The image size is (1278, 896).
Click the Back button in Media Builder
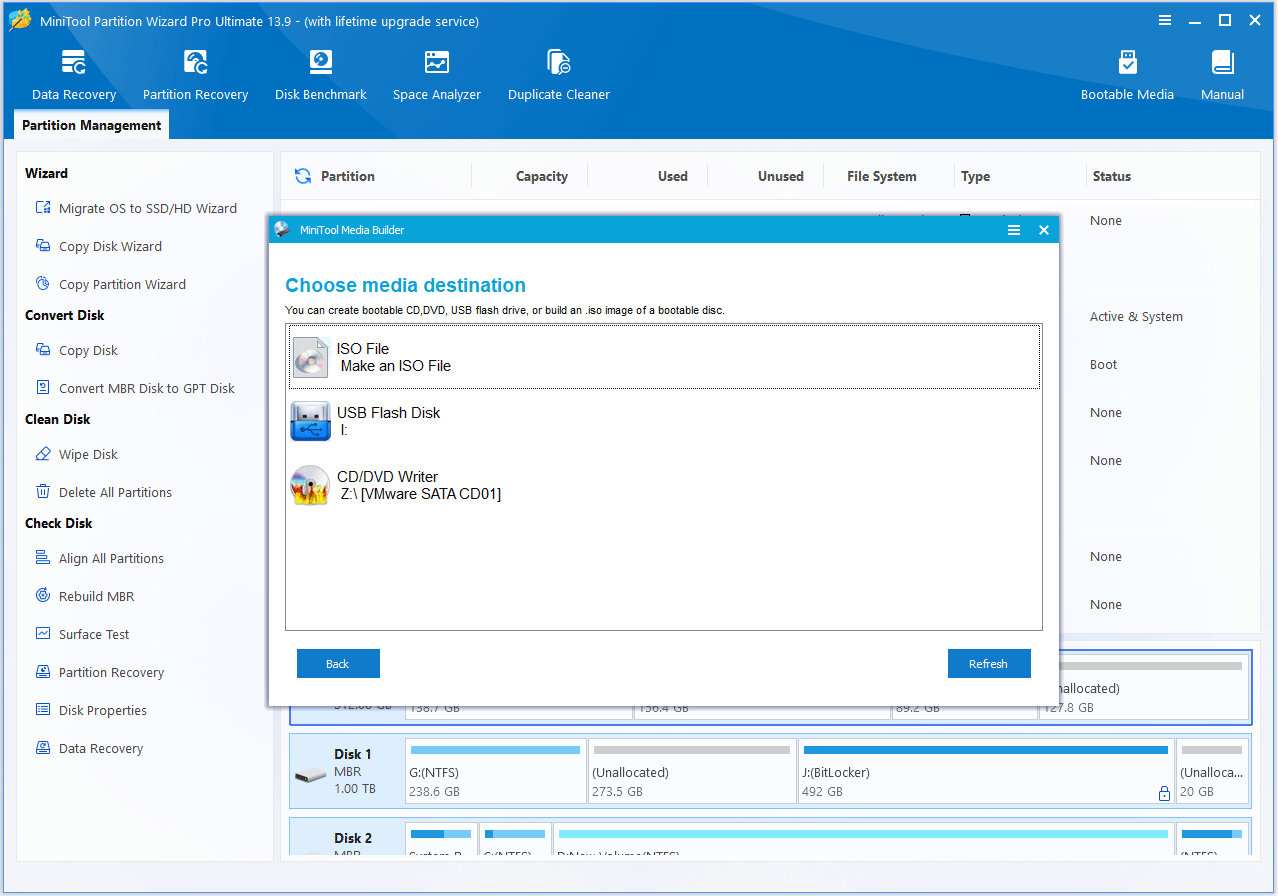click(x=338, y=664)
